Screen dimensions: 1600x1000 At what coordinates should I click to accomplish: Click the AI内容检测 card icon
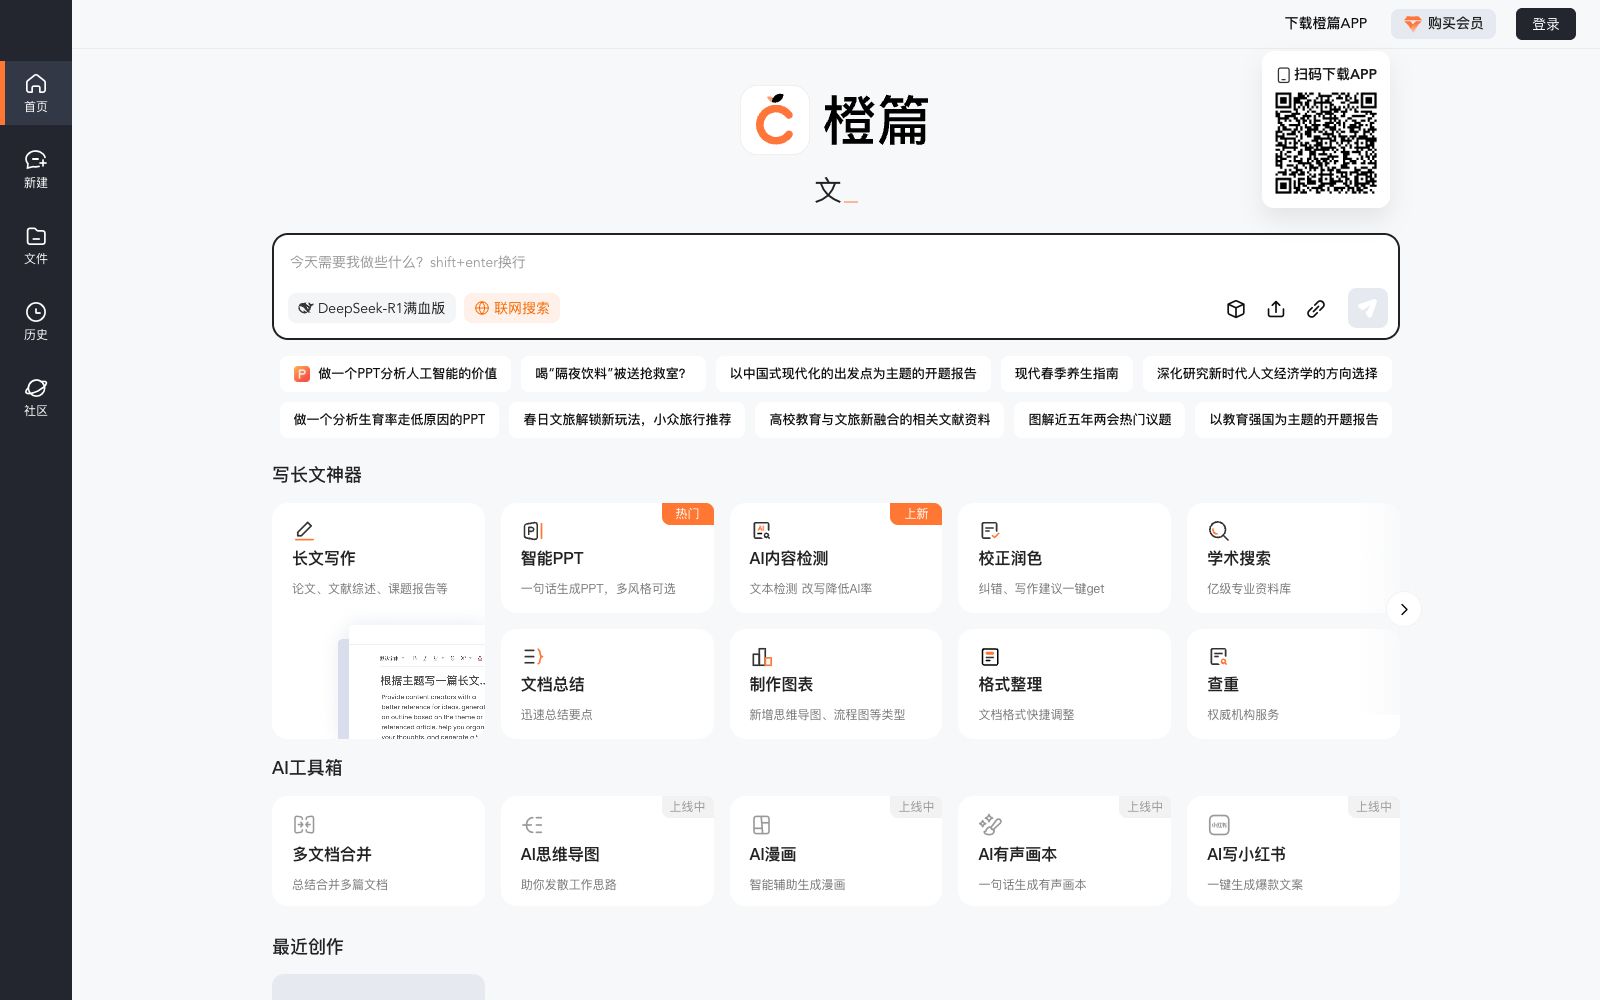coord(761,531)
